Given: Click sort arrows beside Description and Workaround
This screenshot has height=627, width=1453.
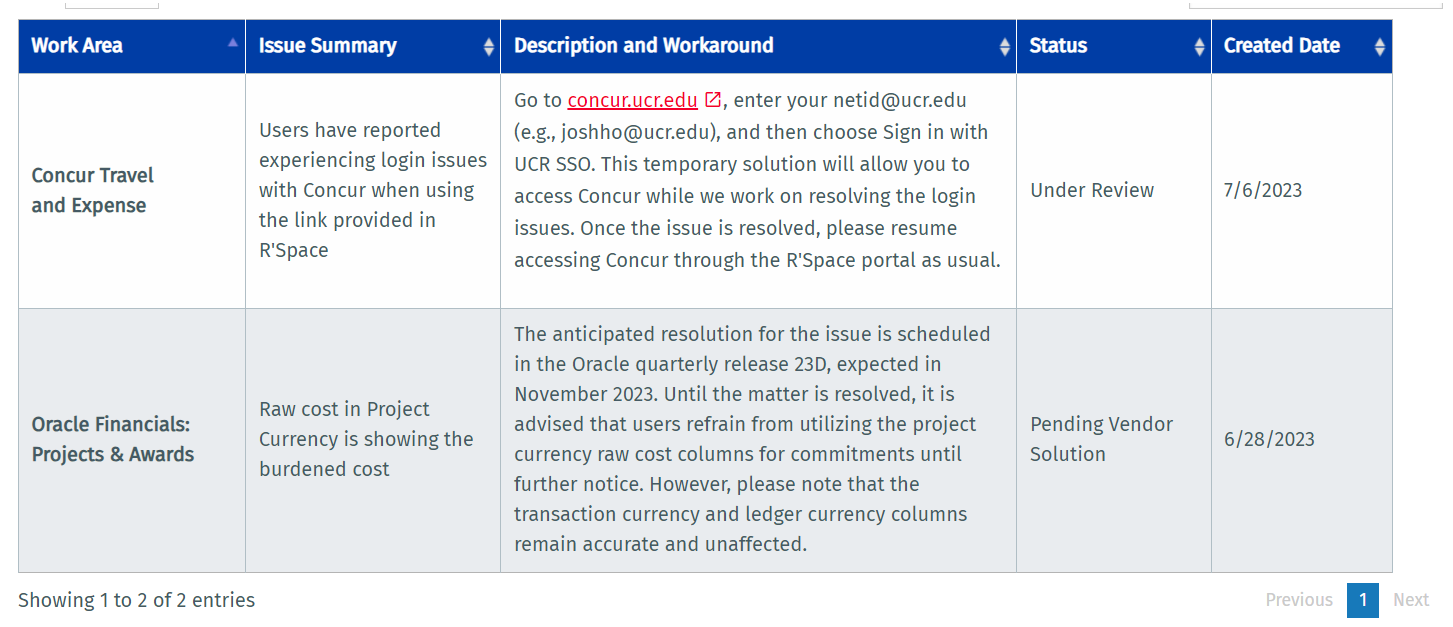Looking at the screenshot, I should pos(1005,46).
